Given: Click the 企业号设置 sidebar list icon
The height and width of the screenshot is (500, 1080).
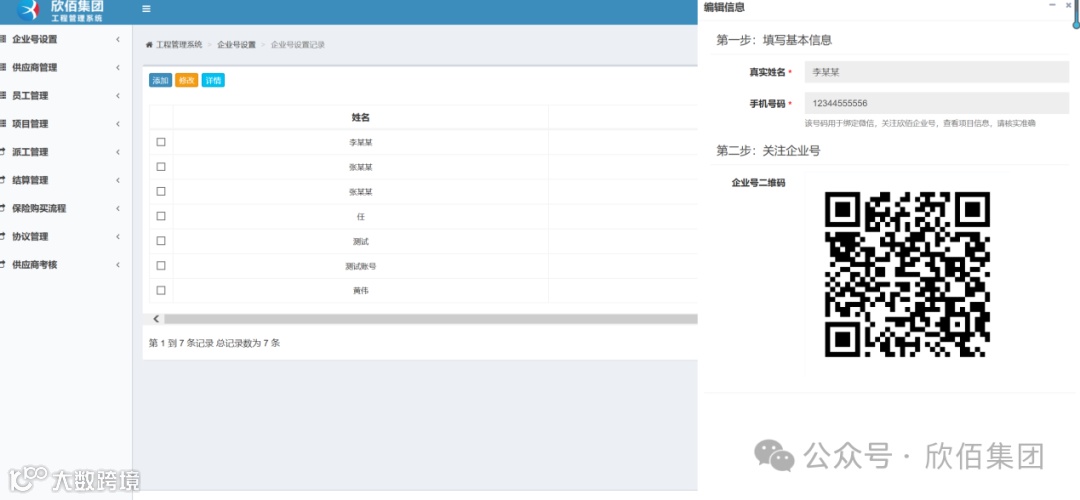Looking at the screenshot, I should (3, 39).
